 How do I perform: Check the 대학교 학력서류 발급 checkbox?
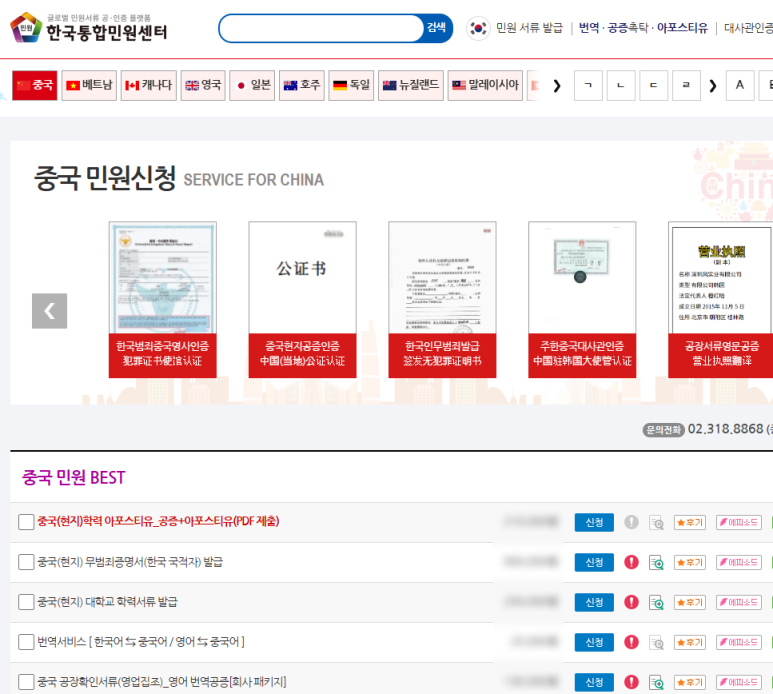(26, 602)
